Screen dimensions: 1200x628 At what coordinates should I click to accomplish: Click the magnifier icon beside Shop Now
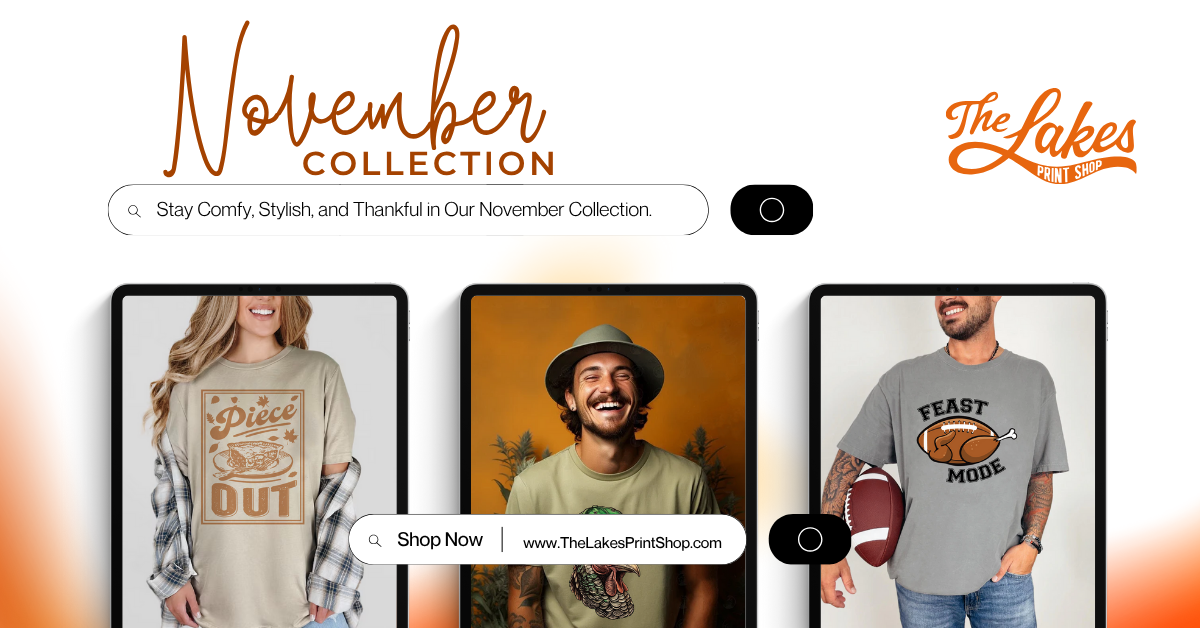point(375,541)
